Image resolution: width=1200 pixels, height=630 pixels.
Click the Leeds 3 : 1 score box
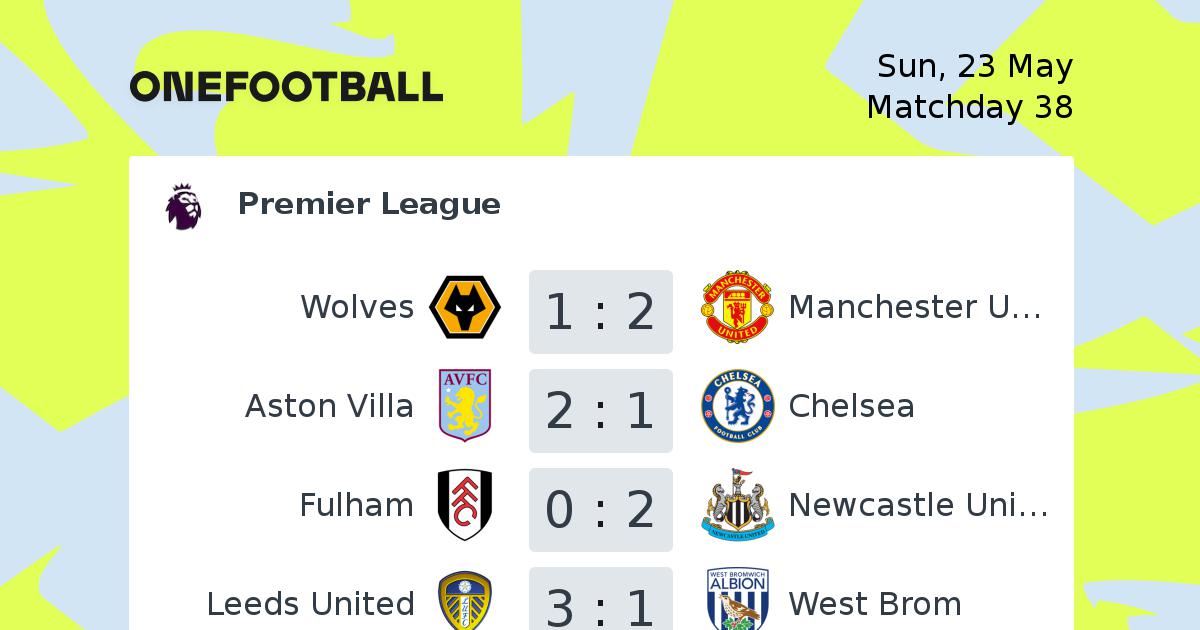point(601,599)
